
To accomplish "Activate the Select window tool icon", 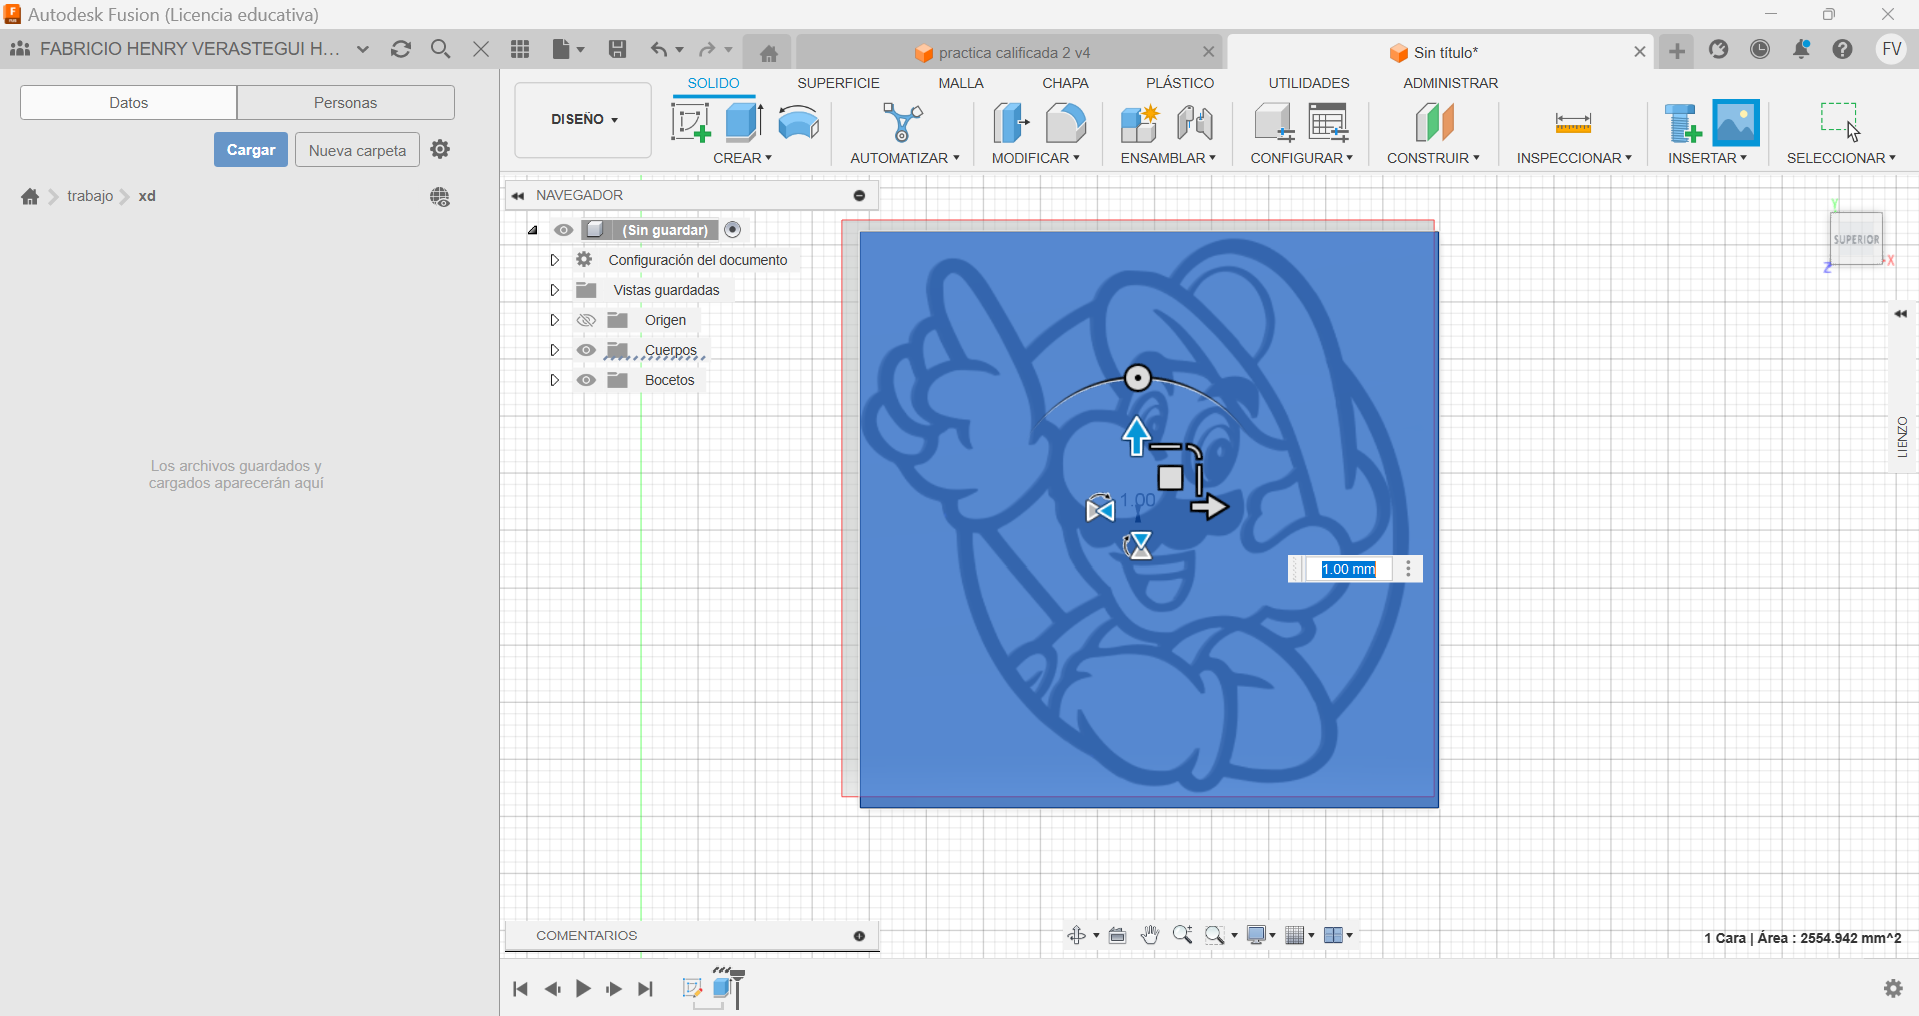I will tap(1840, 122).
